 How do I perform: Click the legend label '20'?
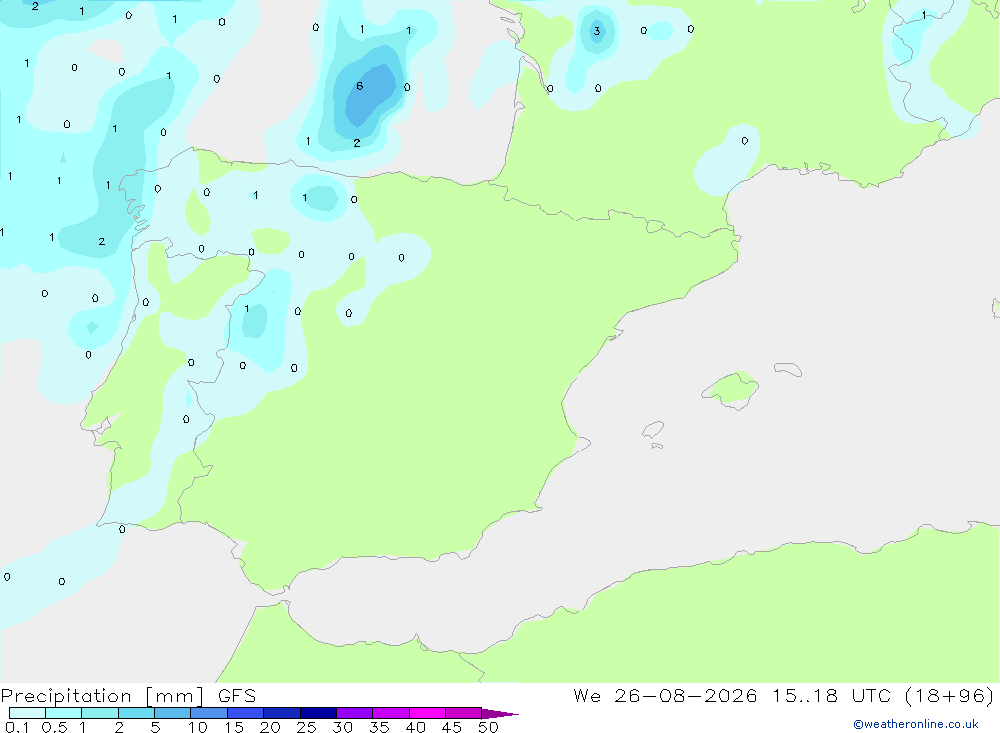pos(270,727)
